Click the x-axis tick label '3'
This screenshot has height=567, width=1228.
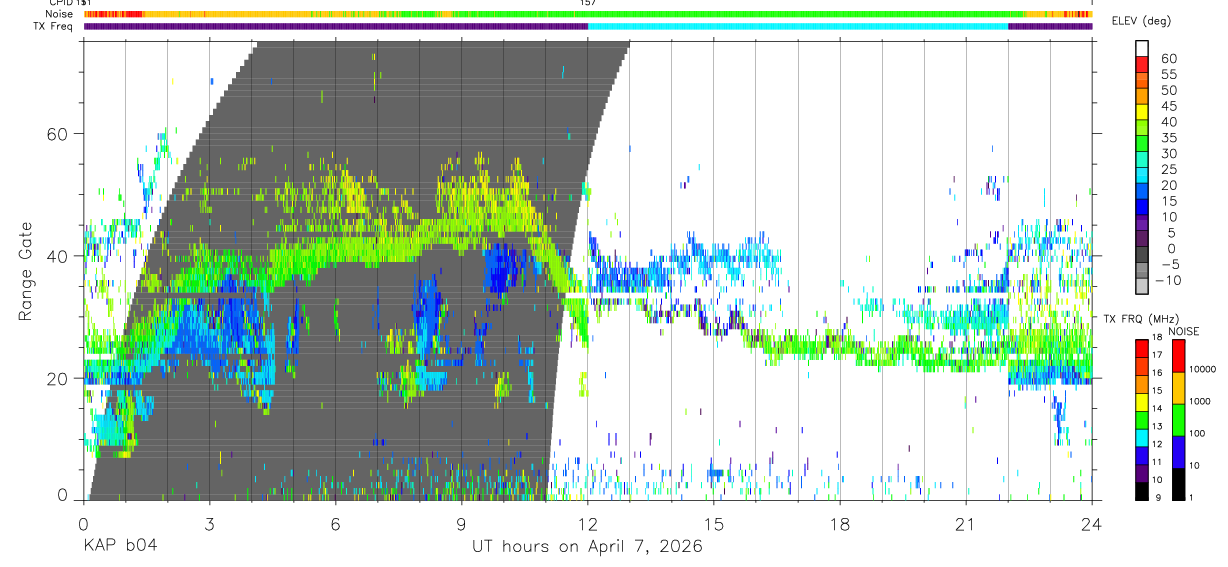pyautogui.click(x=209, y=523)
